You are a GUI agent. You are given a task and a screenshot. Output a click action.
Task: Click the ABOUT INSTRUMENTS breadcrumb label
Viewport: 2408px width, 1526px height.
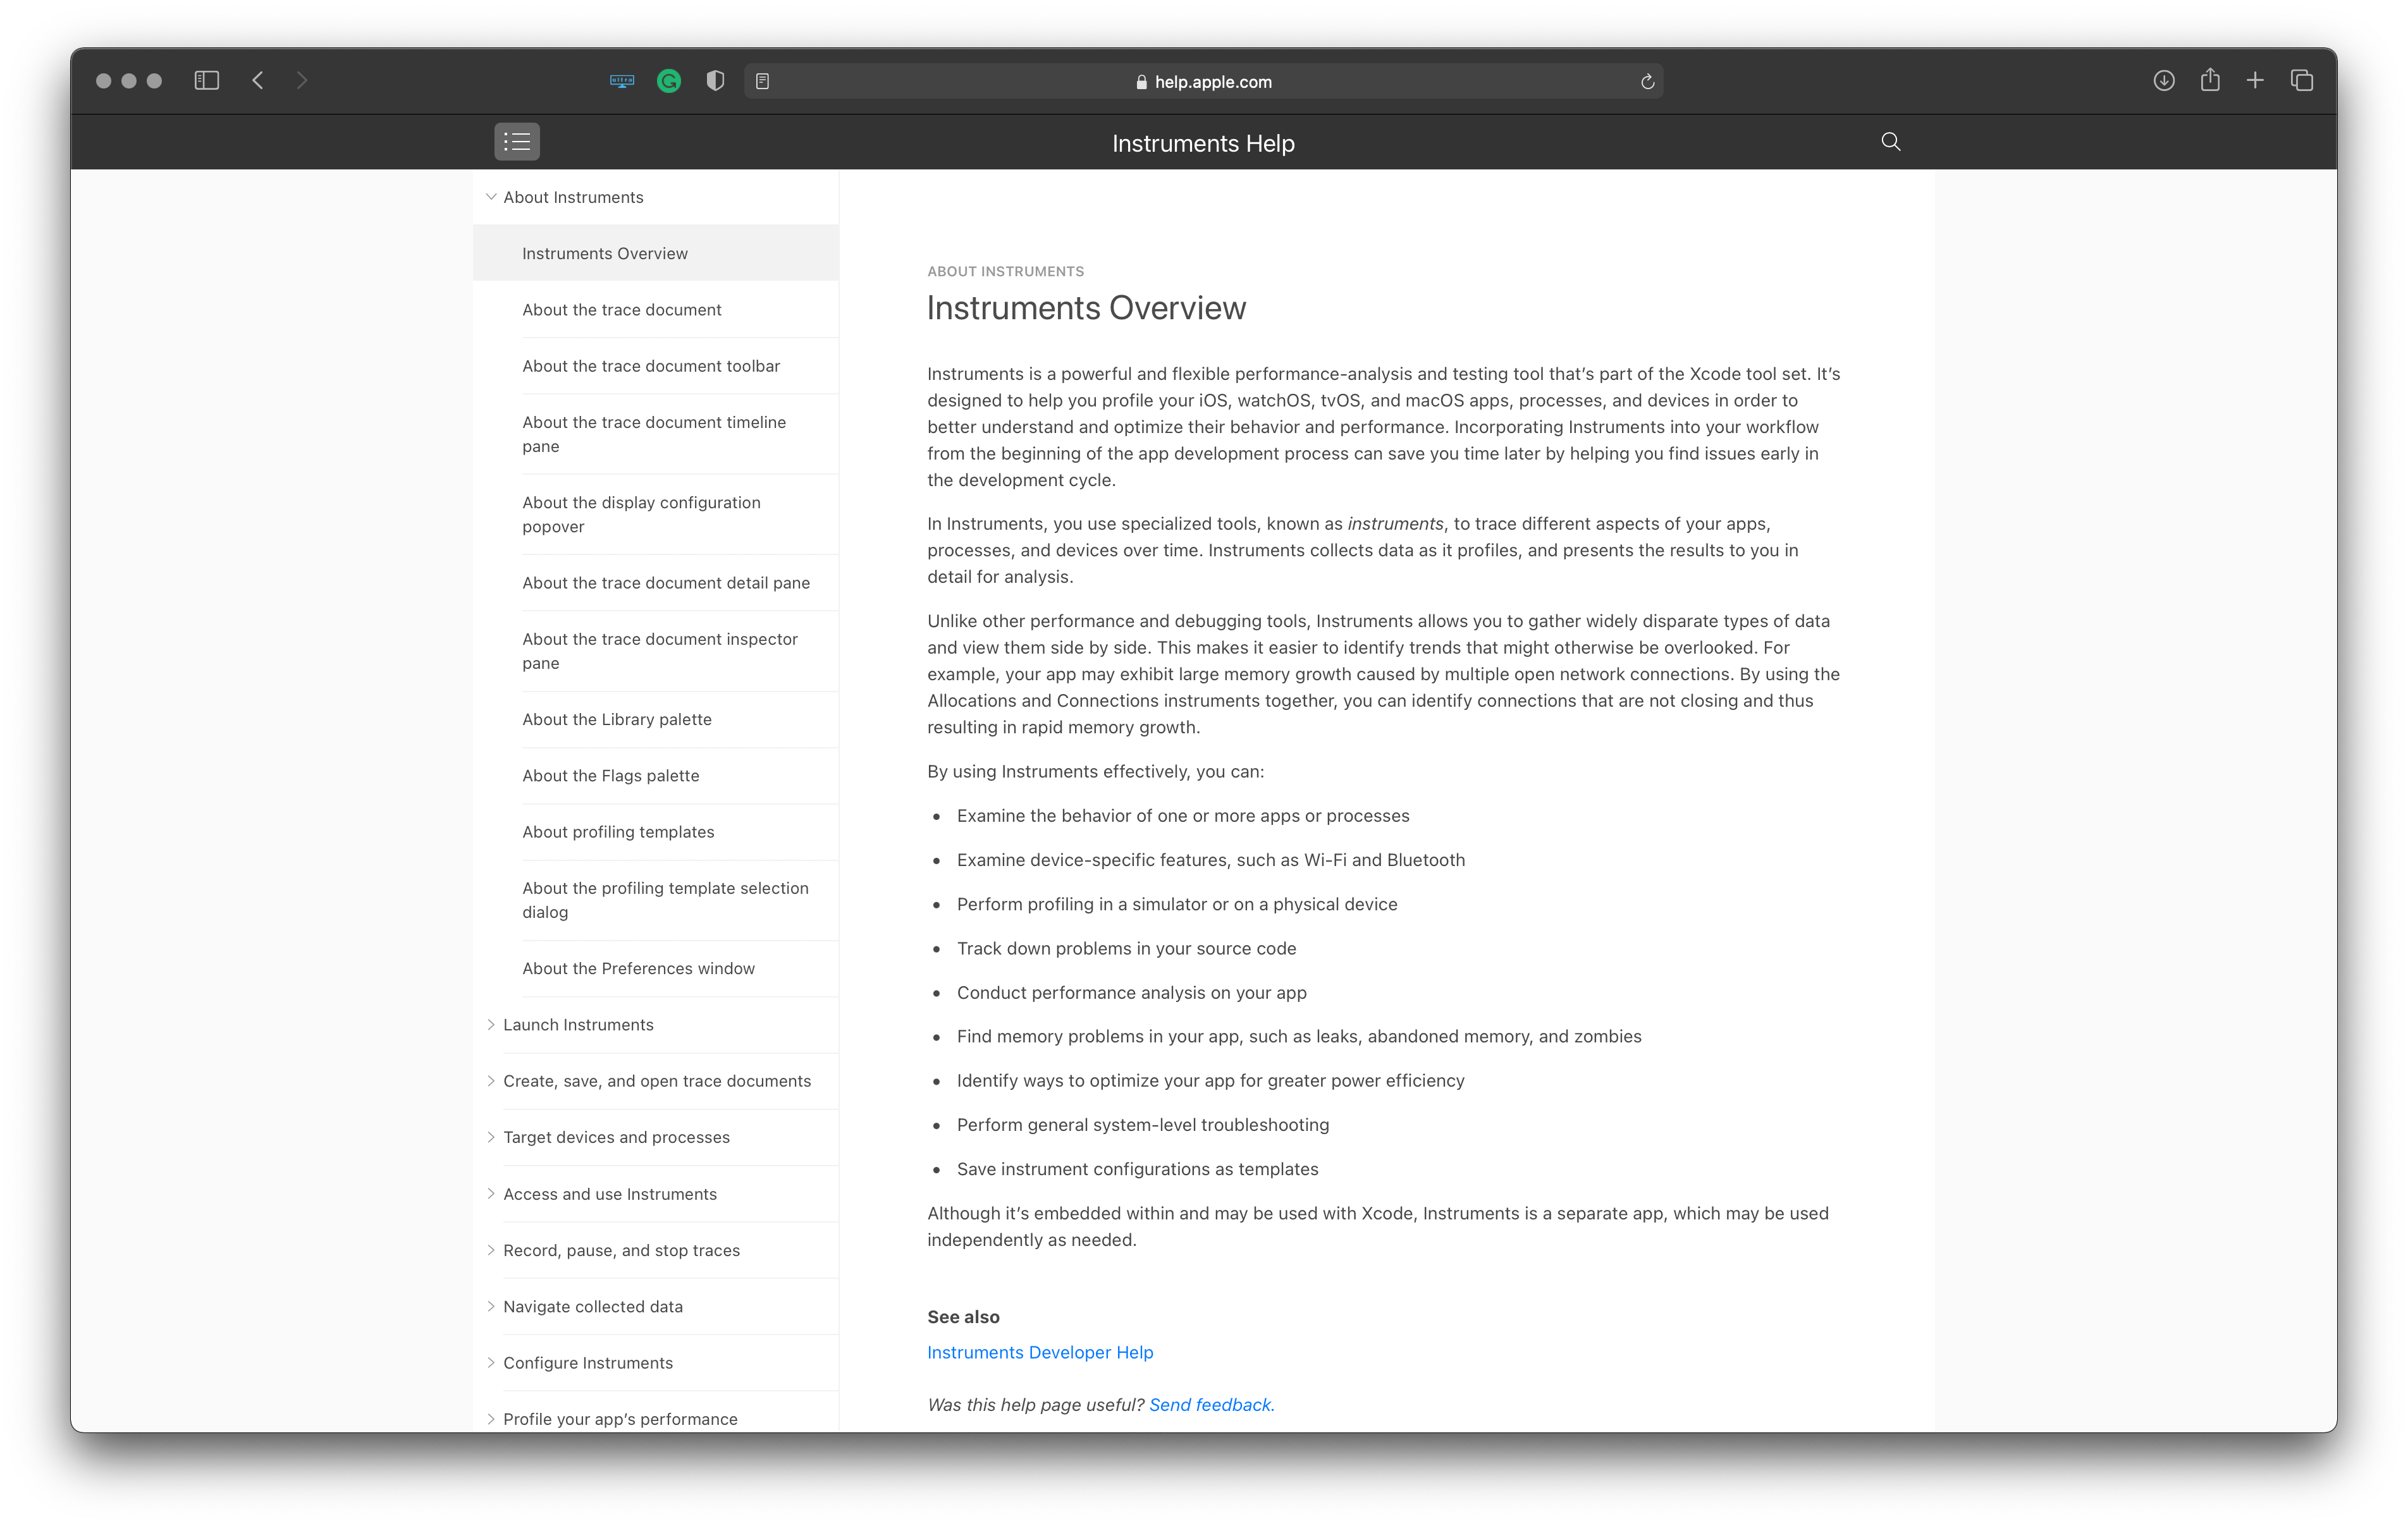[1005, 271]
